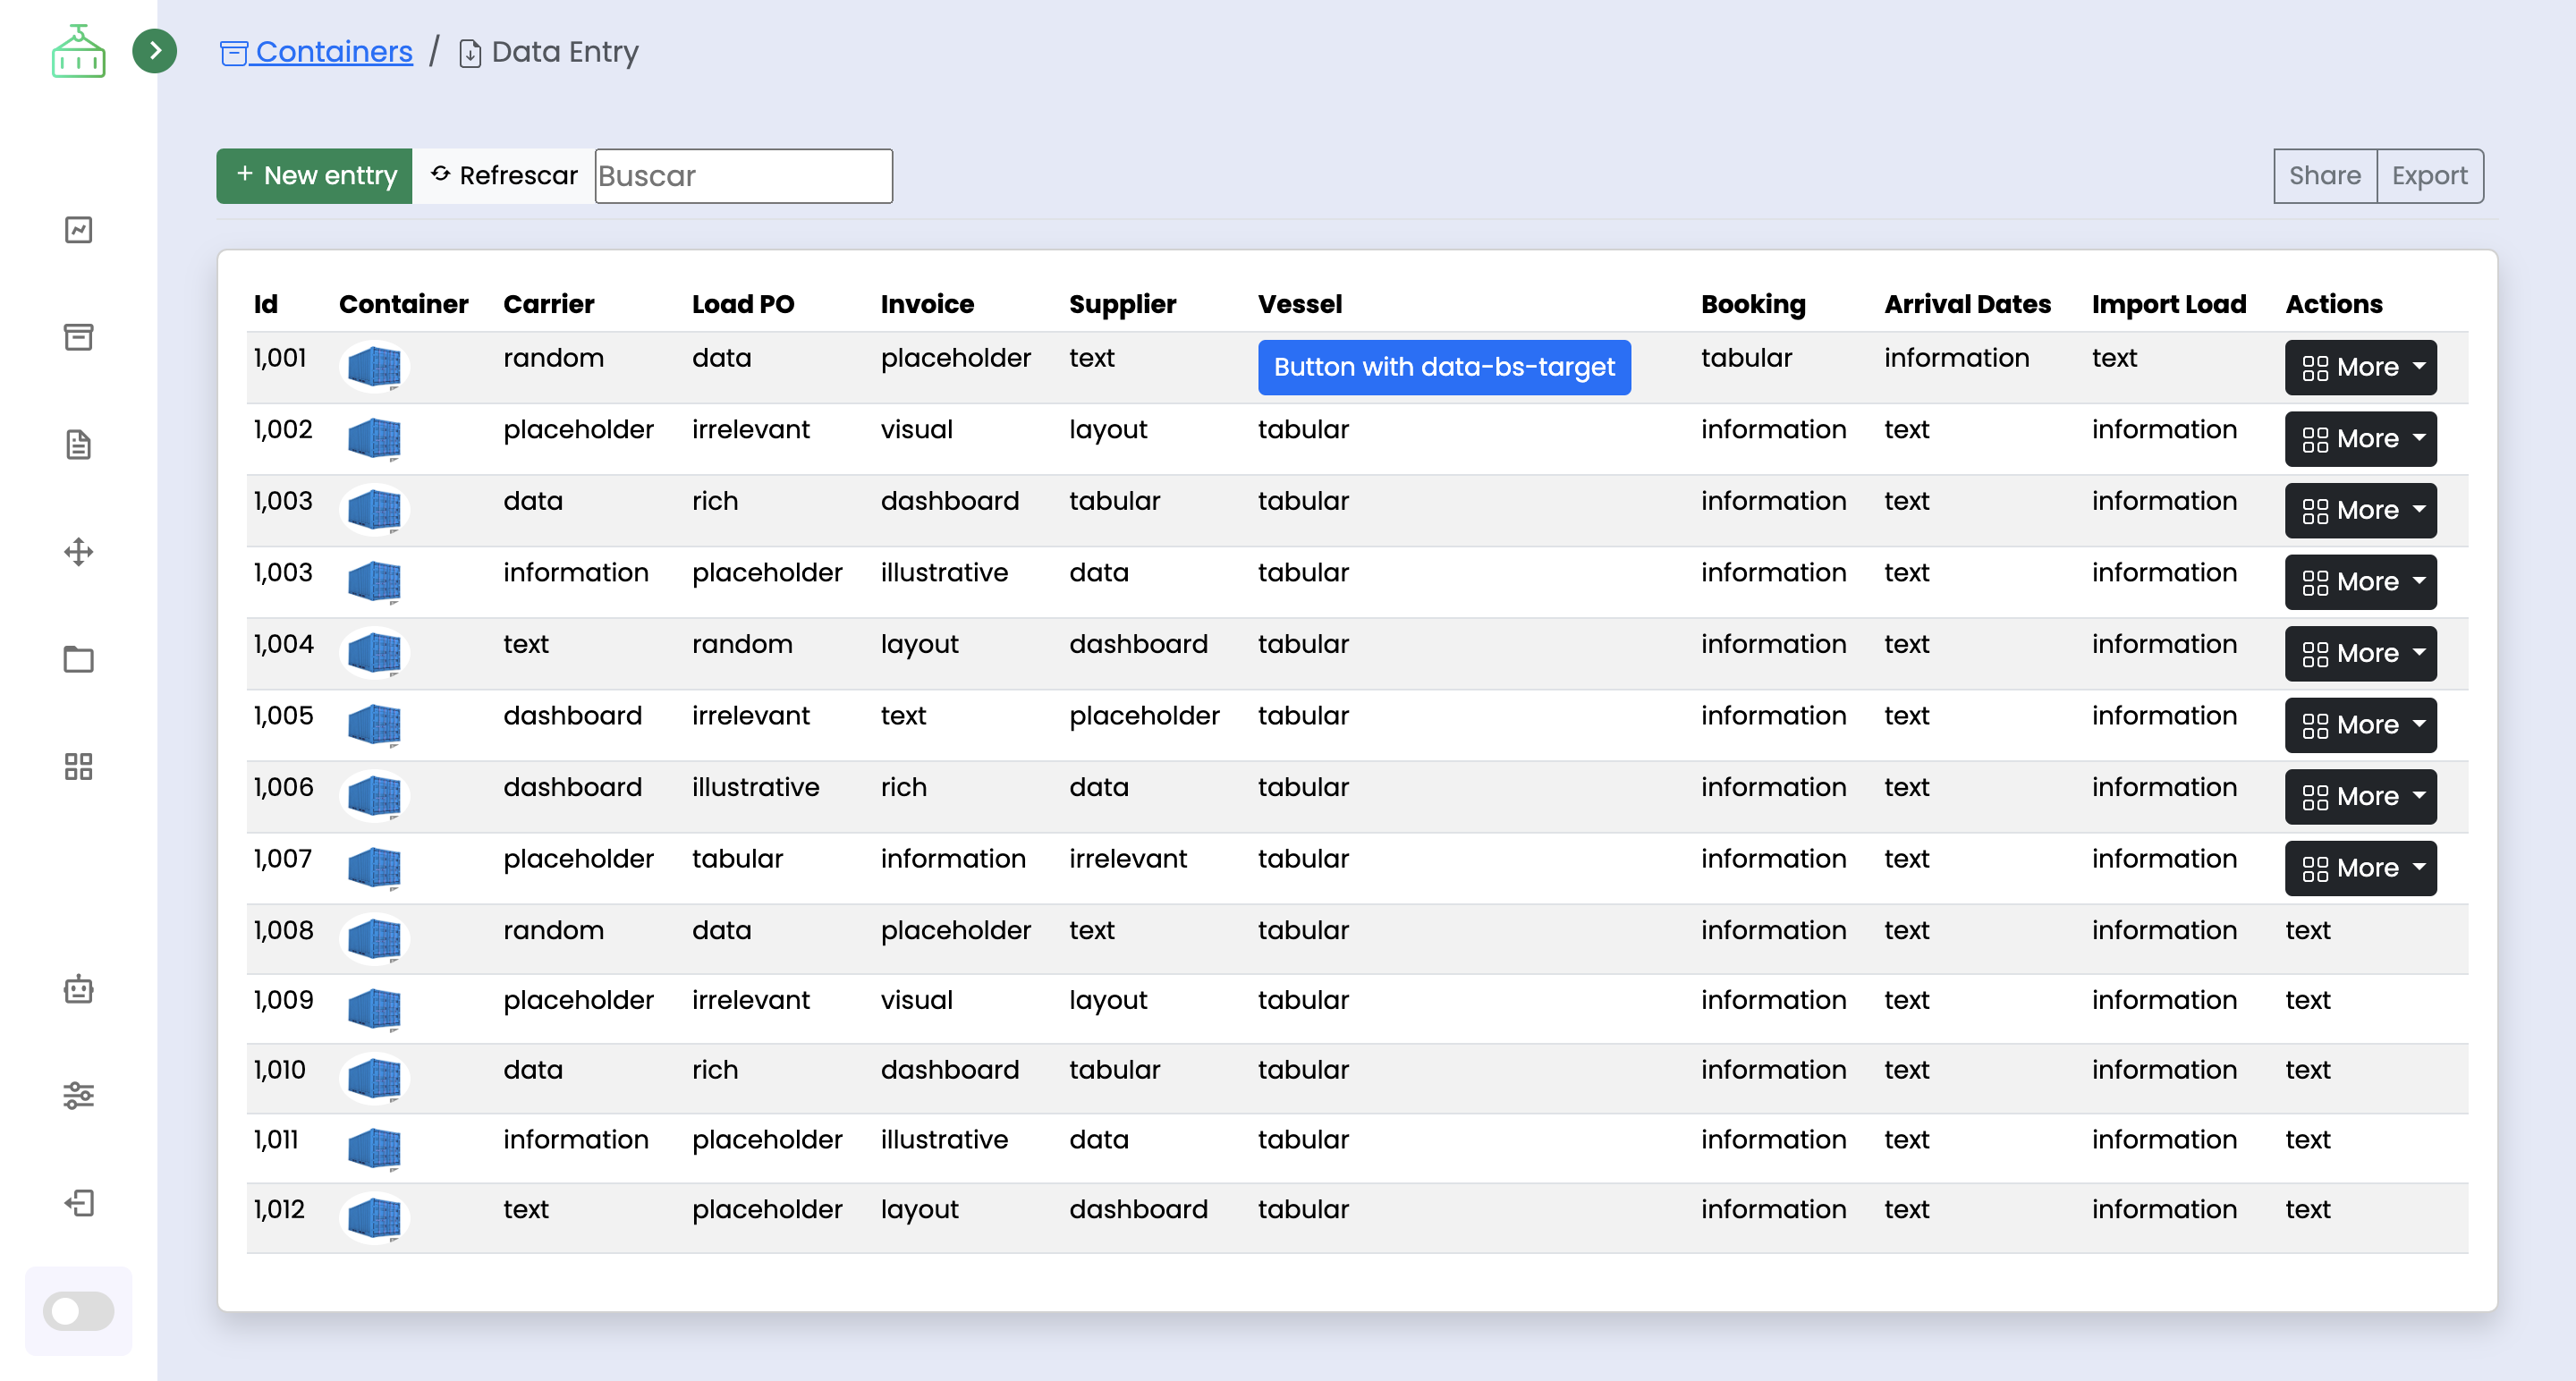
Task: Select the four-arrow move sidebar icon
Action: [78, 552]
